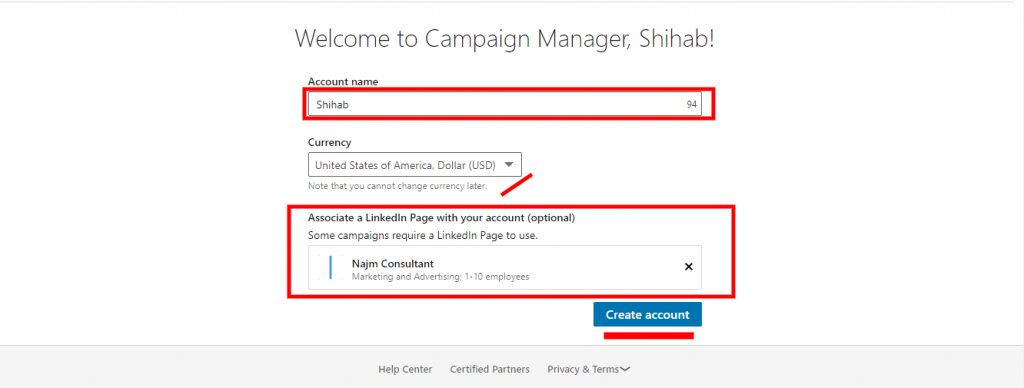Remove the Najm Consultant page association

[x=688, y=267]
